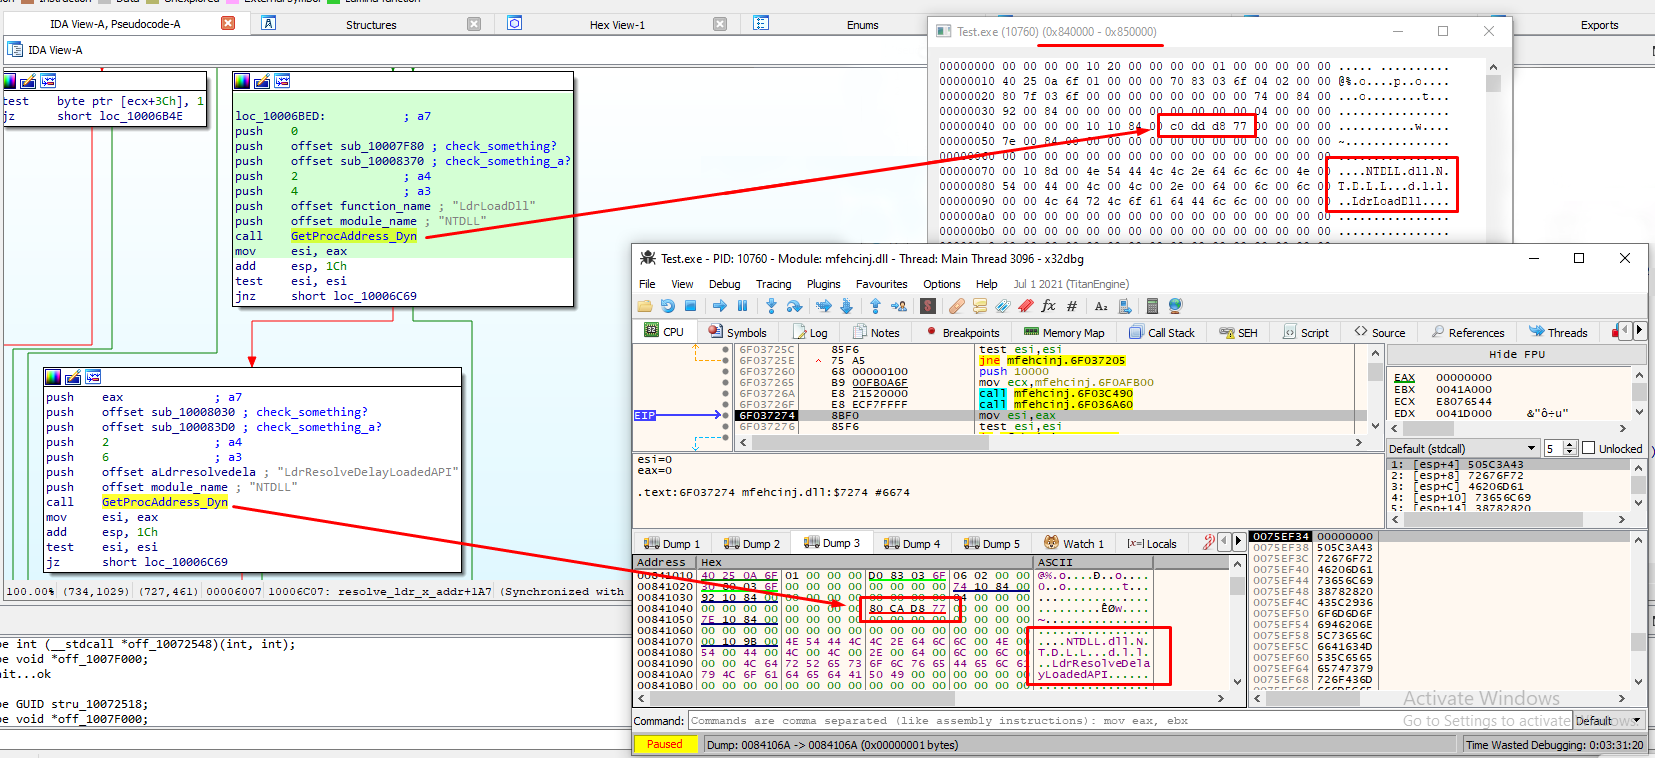Click the Step Into arrow icon
Viewport: 1655px width, 758px height.
(771, 306)
